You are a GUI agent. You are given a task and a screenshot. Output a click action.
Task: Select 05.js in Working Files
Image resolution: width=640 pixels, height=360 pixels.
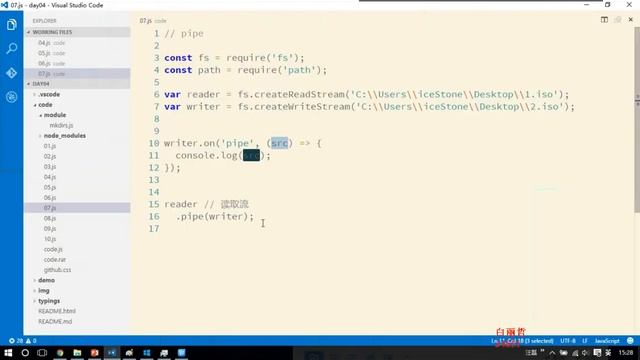pyautogui.click(x=77, y=53)
